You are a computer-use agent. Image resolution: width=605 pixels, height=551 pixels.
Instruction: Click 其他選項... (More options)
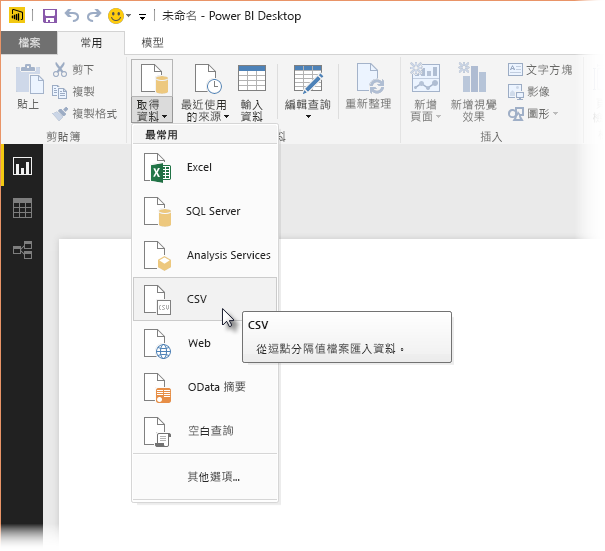pyautogui.click(x=205, y=477)
